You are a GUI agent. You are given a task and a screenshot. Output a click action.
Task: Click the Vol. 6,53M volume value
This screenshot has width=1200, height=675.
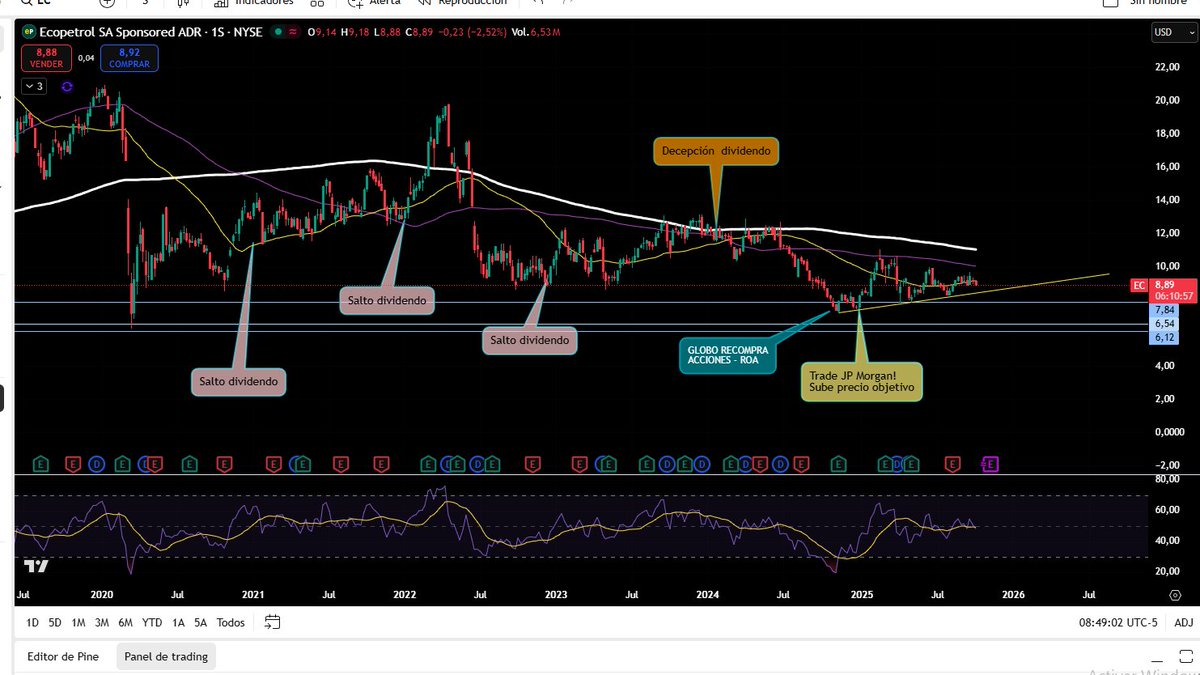coord(536,32)
